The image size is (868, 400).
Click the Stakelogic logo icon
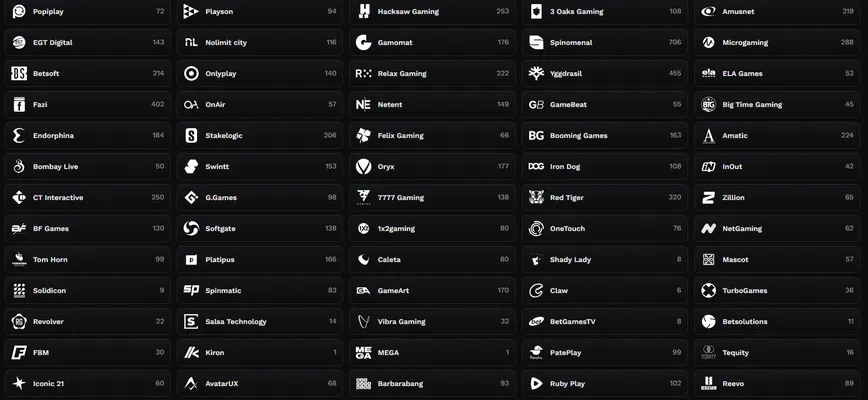(x=191, y=135)
